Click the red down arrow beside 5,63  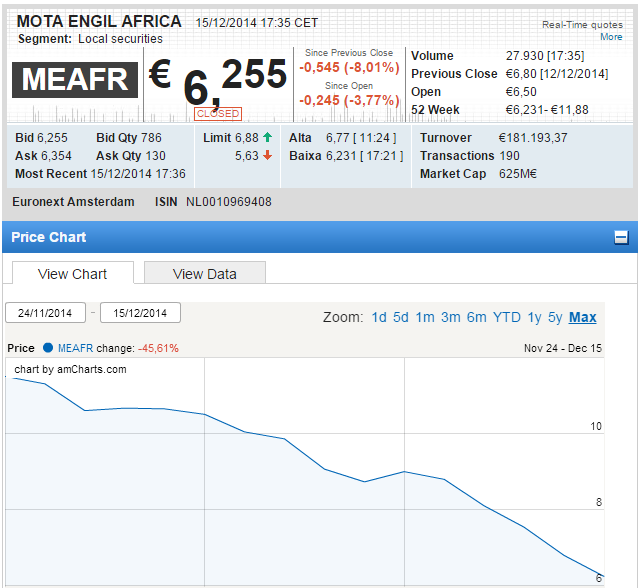pos(267,155)
